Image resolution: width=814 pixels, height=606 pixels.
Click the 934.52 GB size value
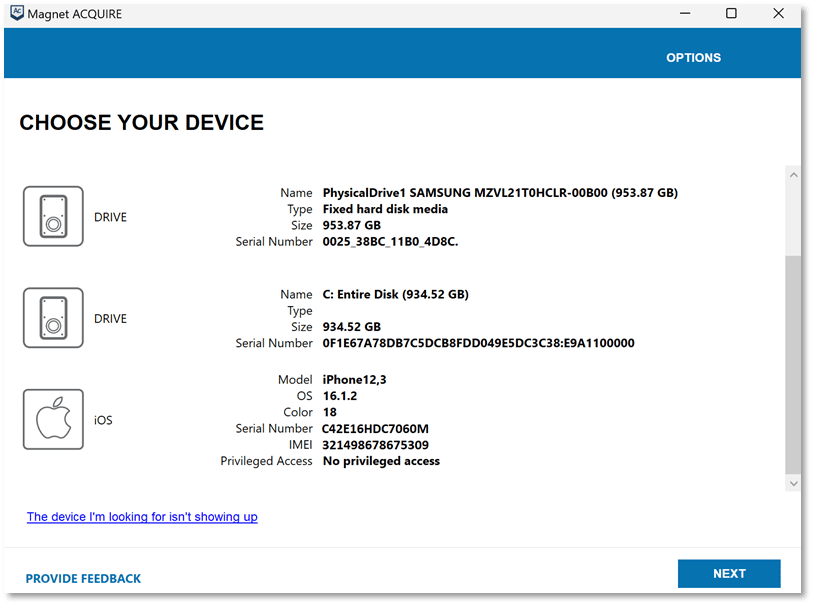pyautogui.click(x=351, y=327)
